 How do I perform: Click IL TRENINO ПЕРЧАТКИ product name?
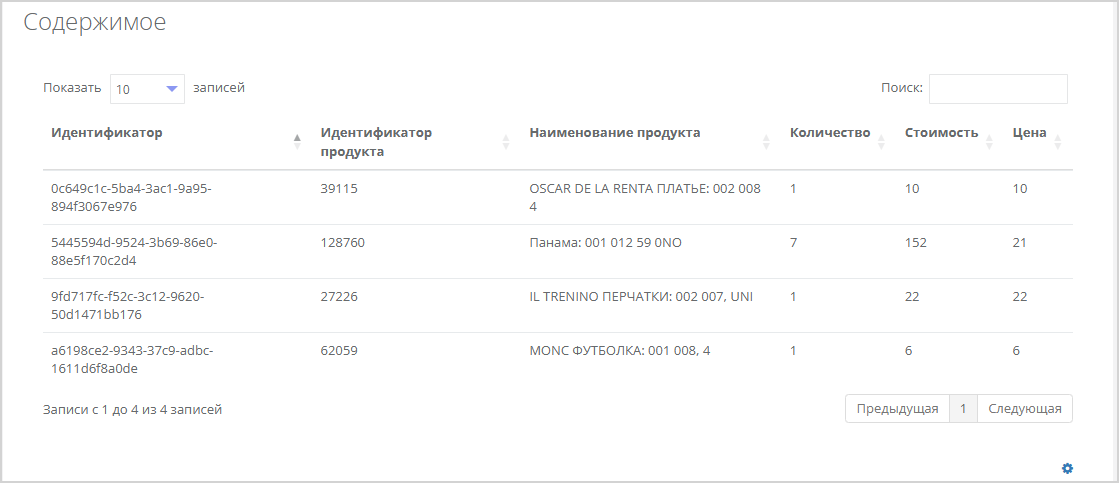click(x=641, y=297)
